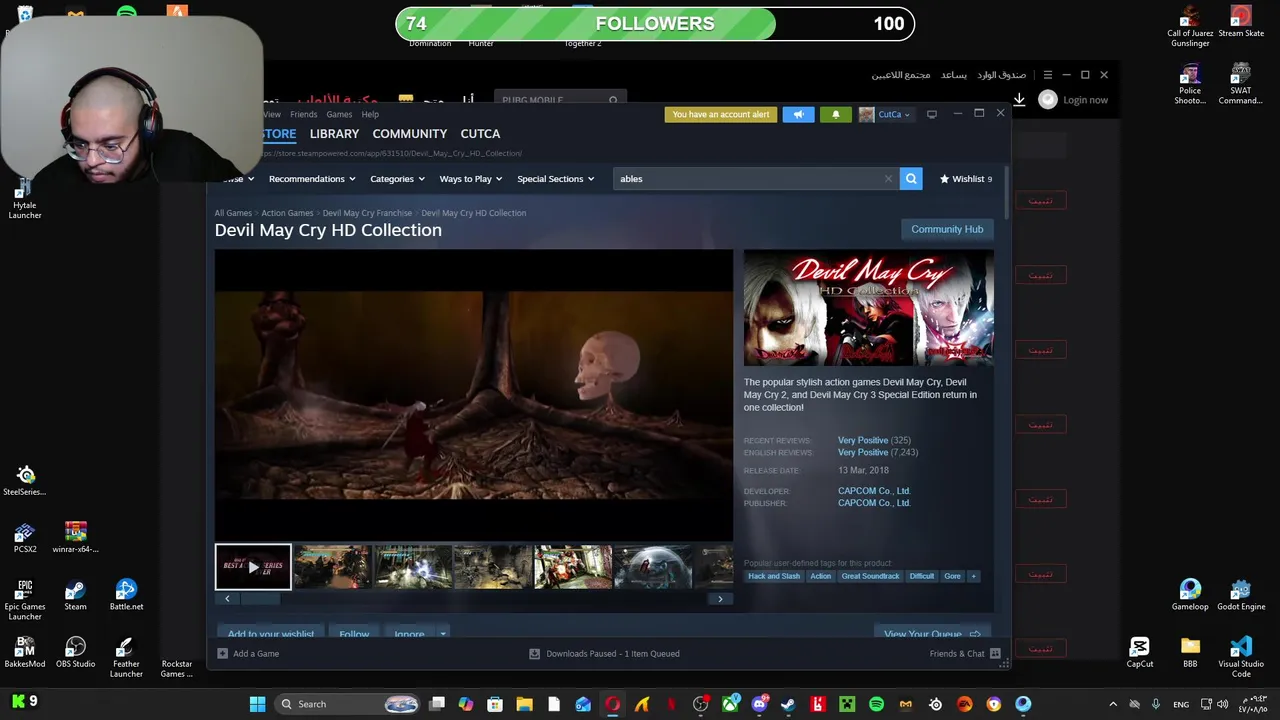Open the hamburger menu in background window
Image resolution: width=1280 pixels, height=720 pixels.
1047,75
